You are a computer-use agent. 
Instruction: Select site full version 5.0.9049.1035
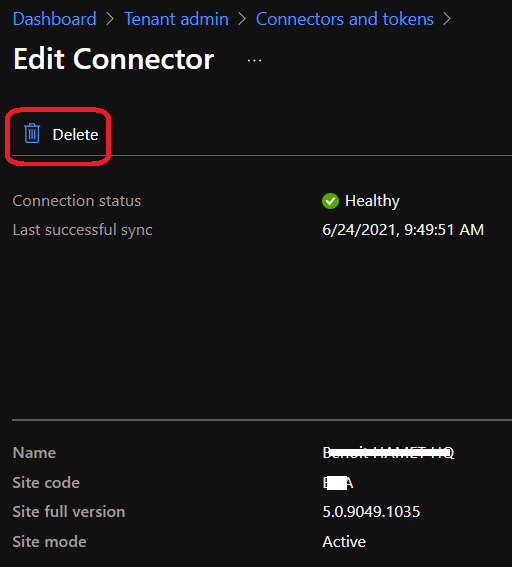click(371, 512)
